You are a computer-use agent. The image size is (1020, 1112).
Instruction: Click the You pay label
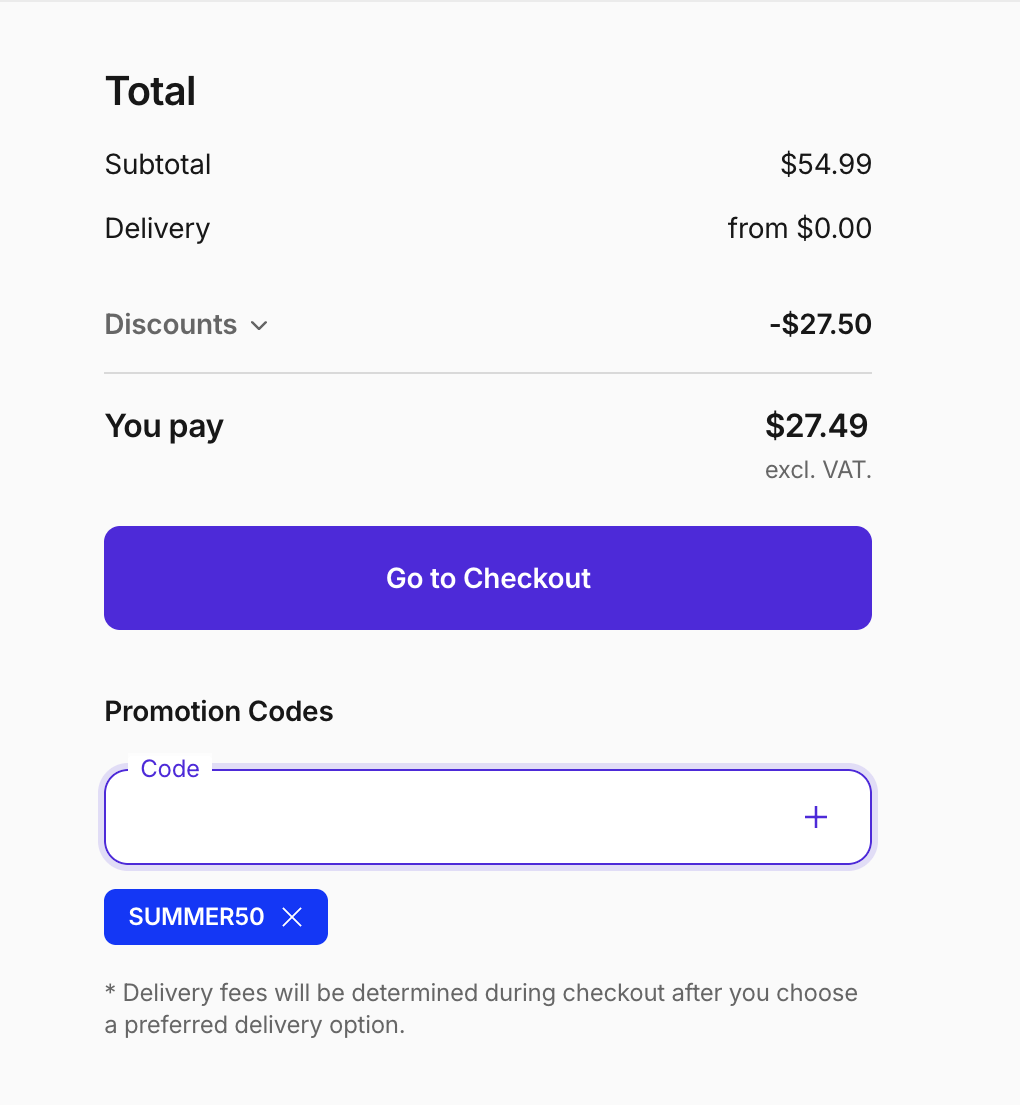[x=164, y=427]
